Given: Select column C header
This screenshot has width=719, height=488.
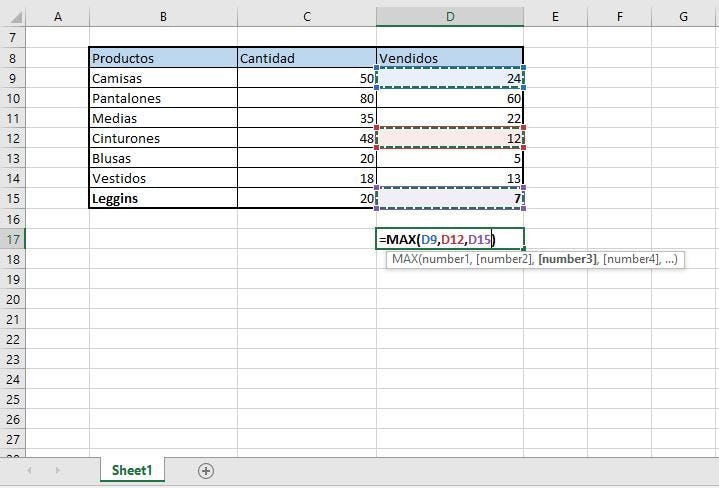Looking at the screenshot, I should coord(307,17).
